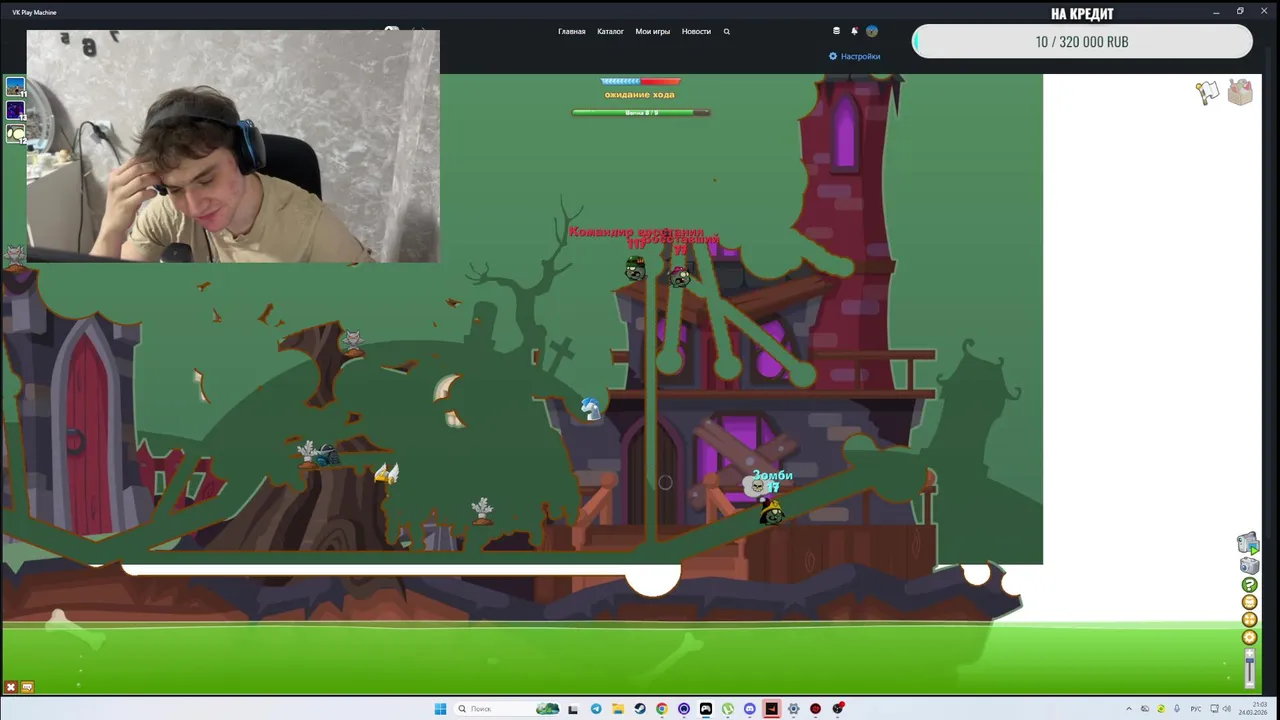Open the gear settings app in taskbar

point(794,709)
